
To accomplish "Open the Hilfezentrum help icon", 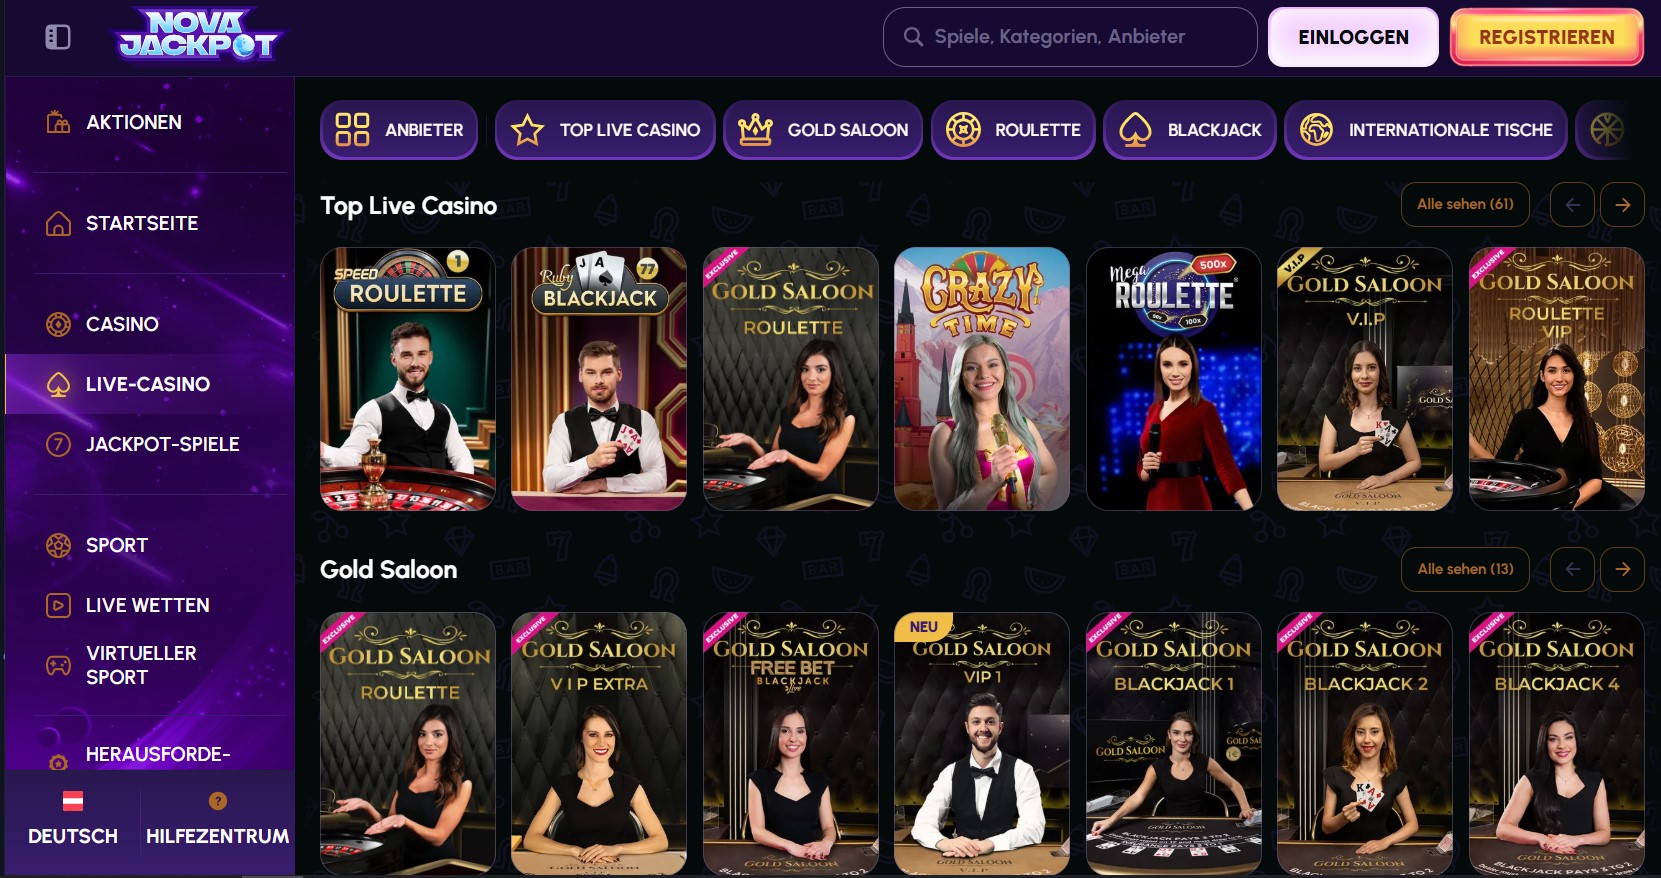I will tap(217, 801).
